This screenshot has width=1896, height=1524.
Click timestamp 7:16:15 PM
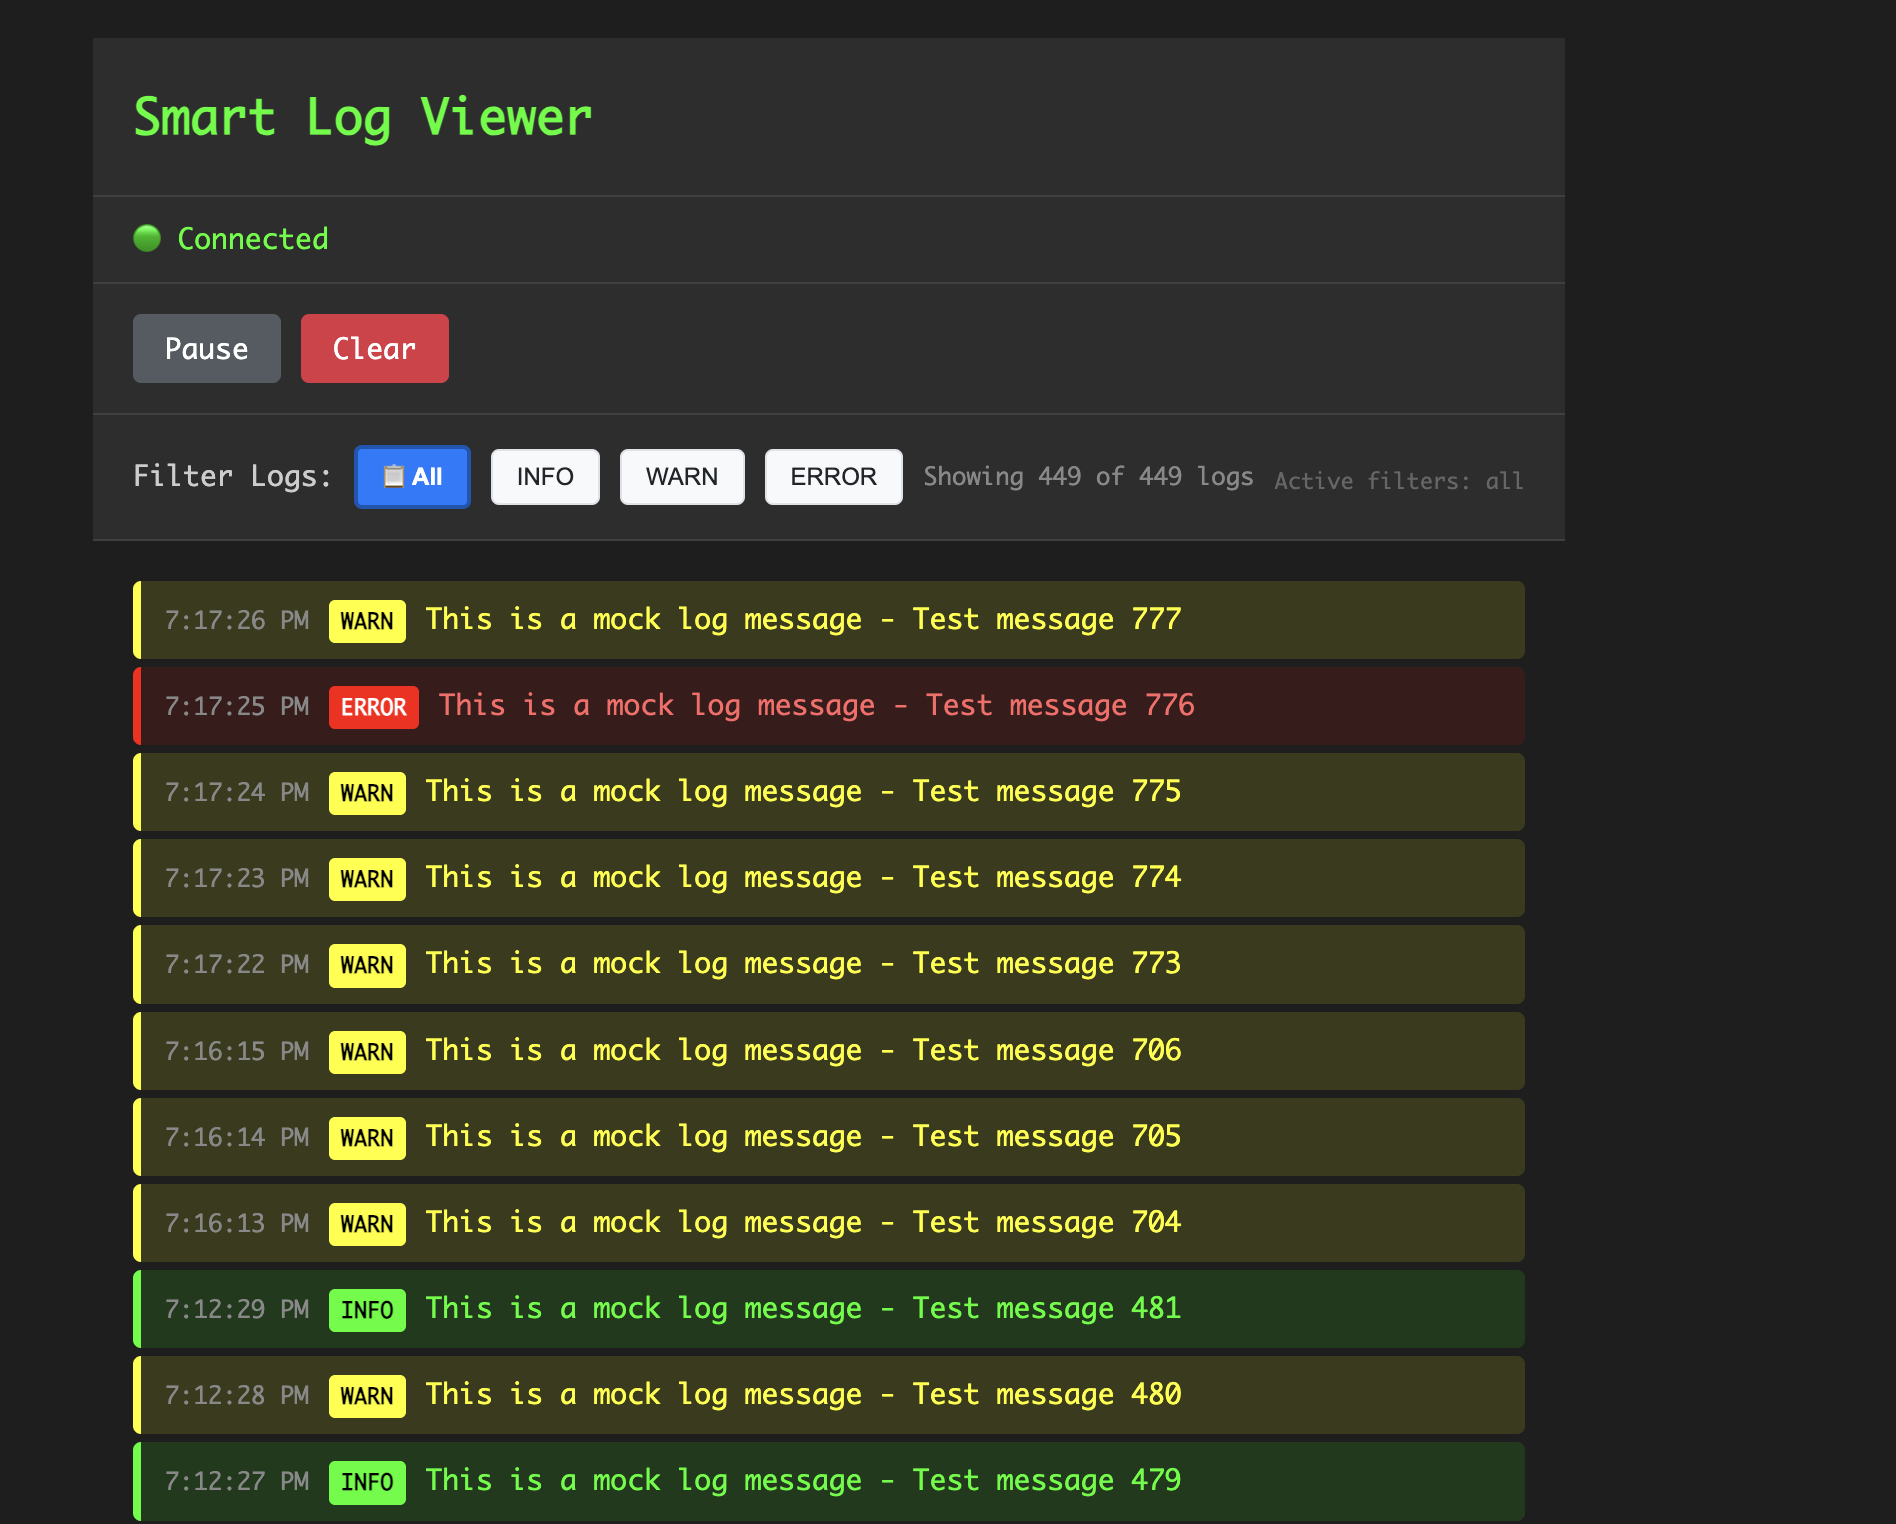[237, 1052]
